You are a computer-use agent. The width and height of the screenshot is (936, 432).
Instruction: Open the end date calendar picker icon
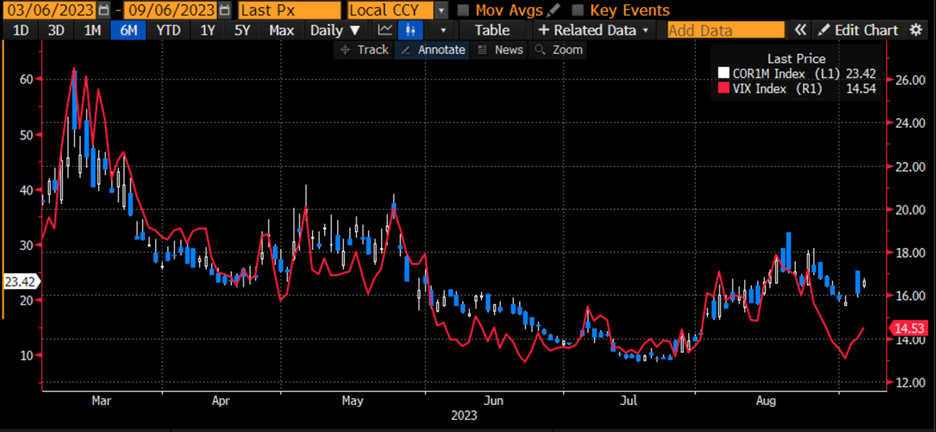224,10
